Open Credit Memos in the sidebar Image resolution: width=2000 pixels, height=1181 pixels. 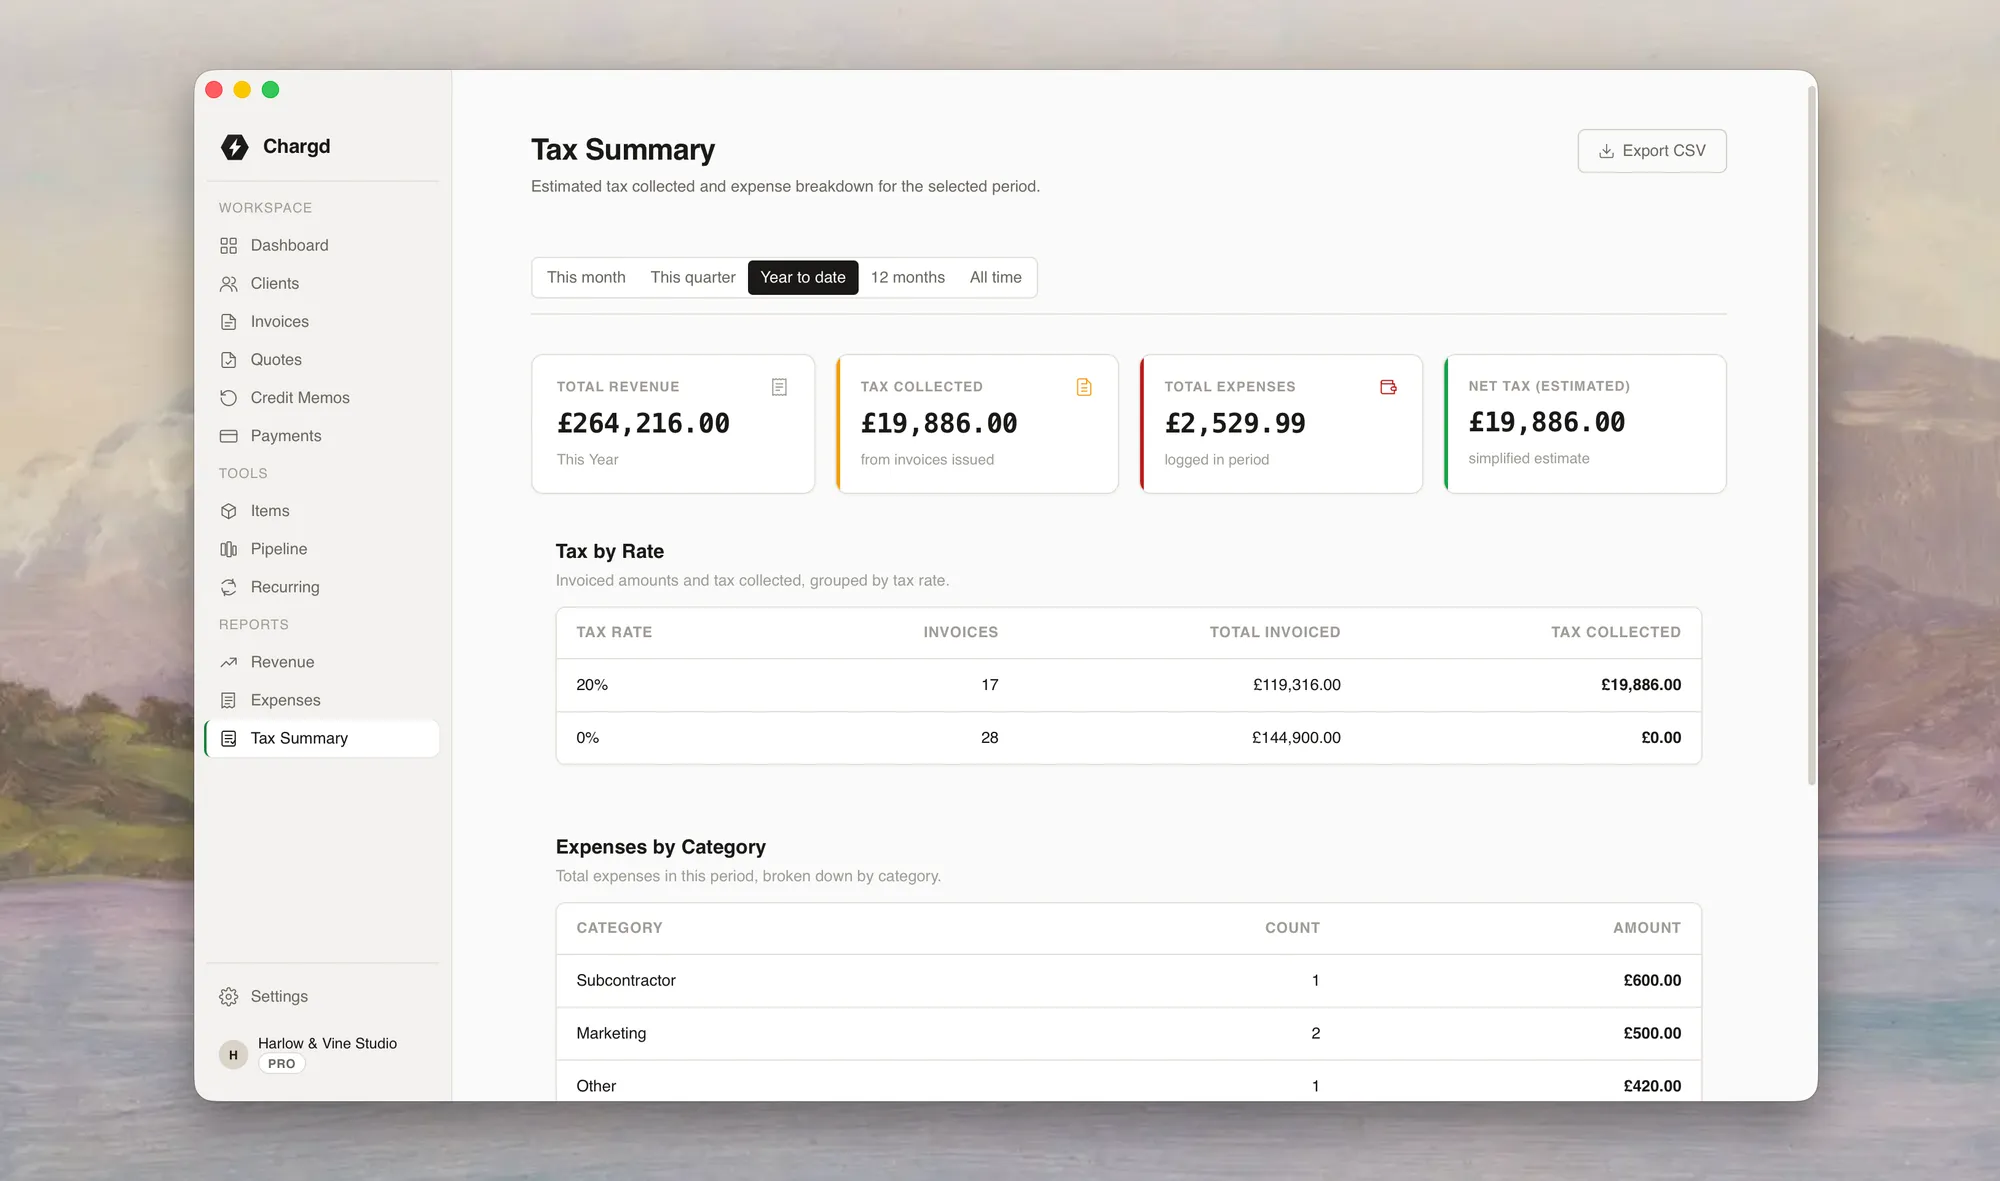(x=322, y=398)
